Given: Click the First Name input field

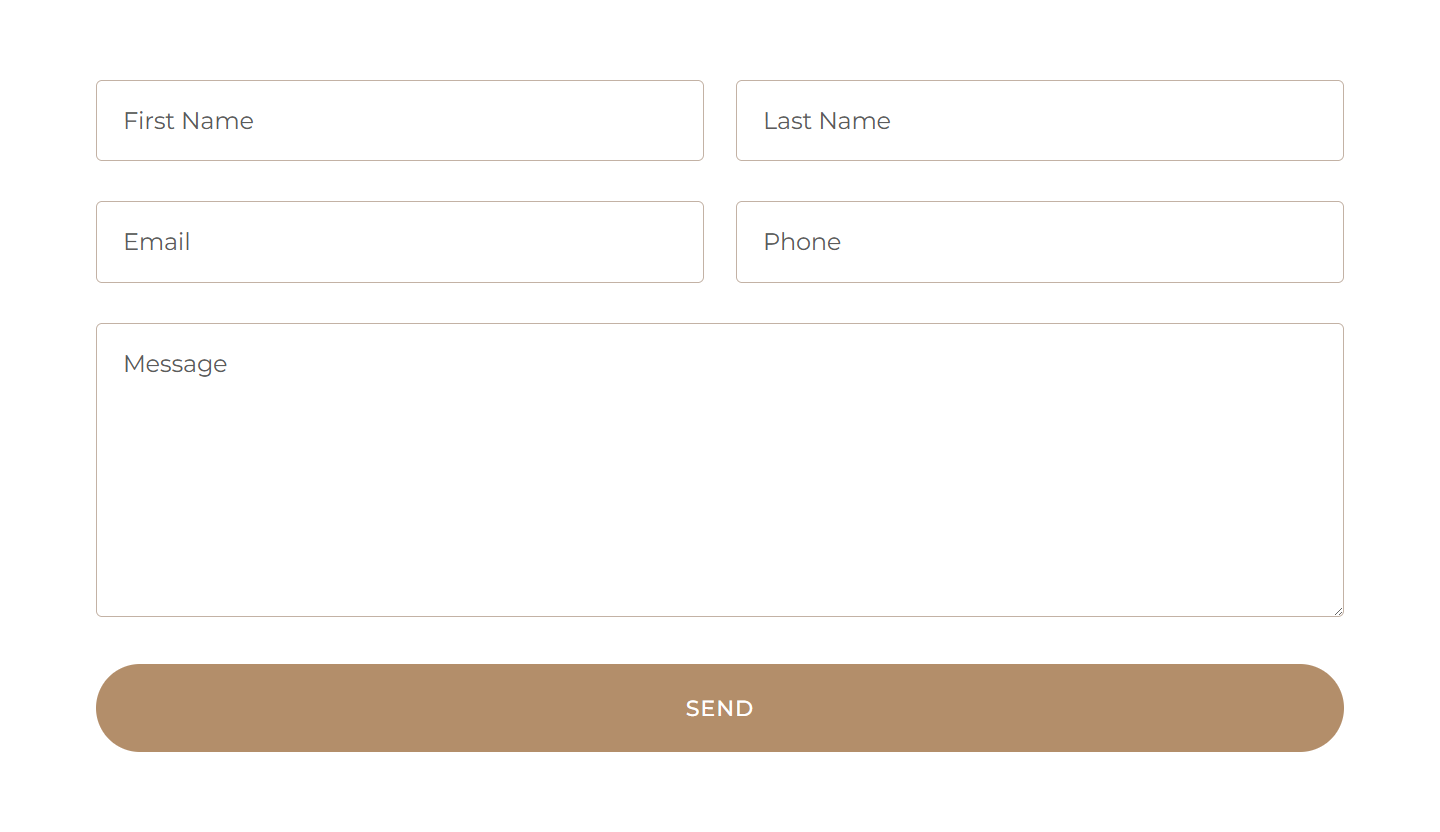Looking at the screenshot, I should (x=400, y=120).
